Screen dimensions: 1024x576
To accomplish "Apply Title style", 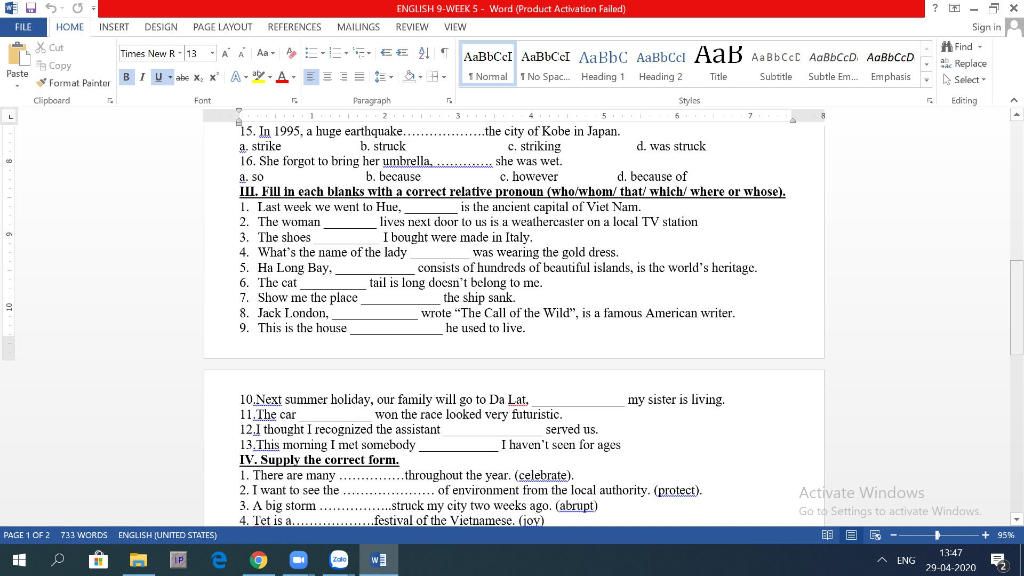I will point(718,64).
